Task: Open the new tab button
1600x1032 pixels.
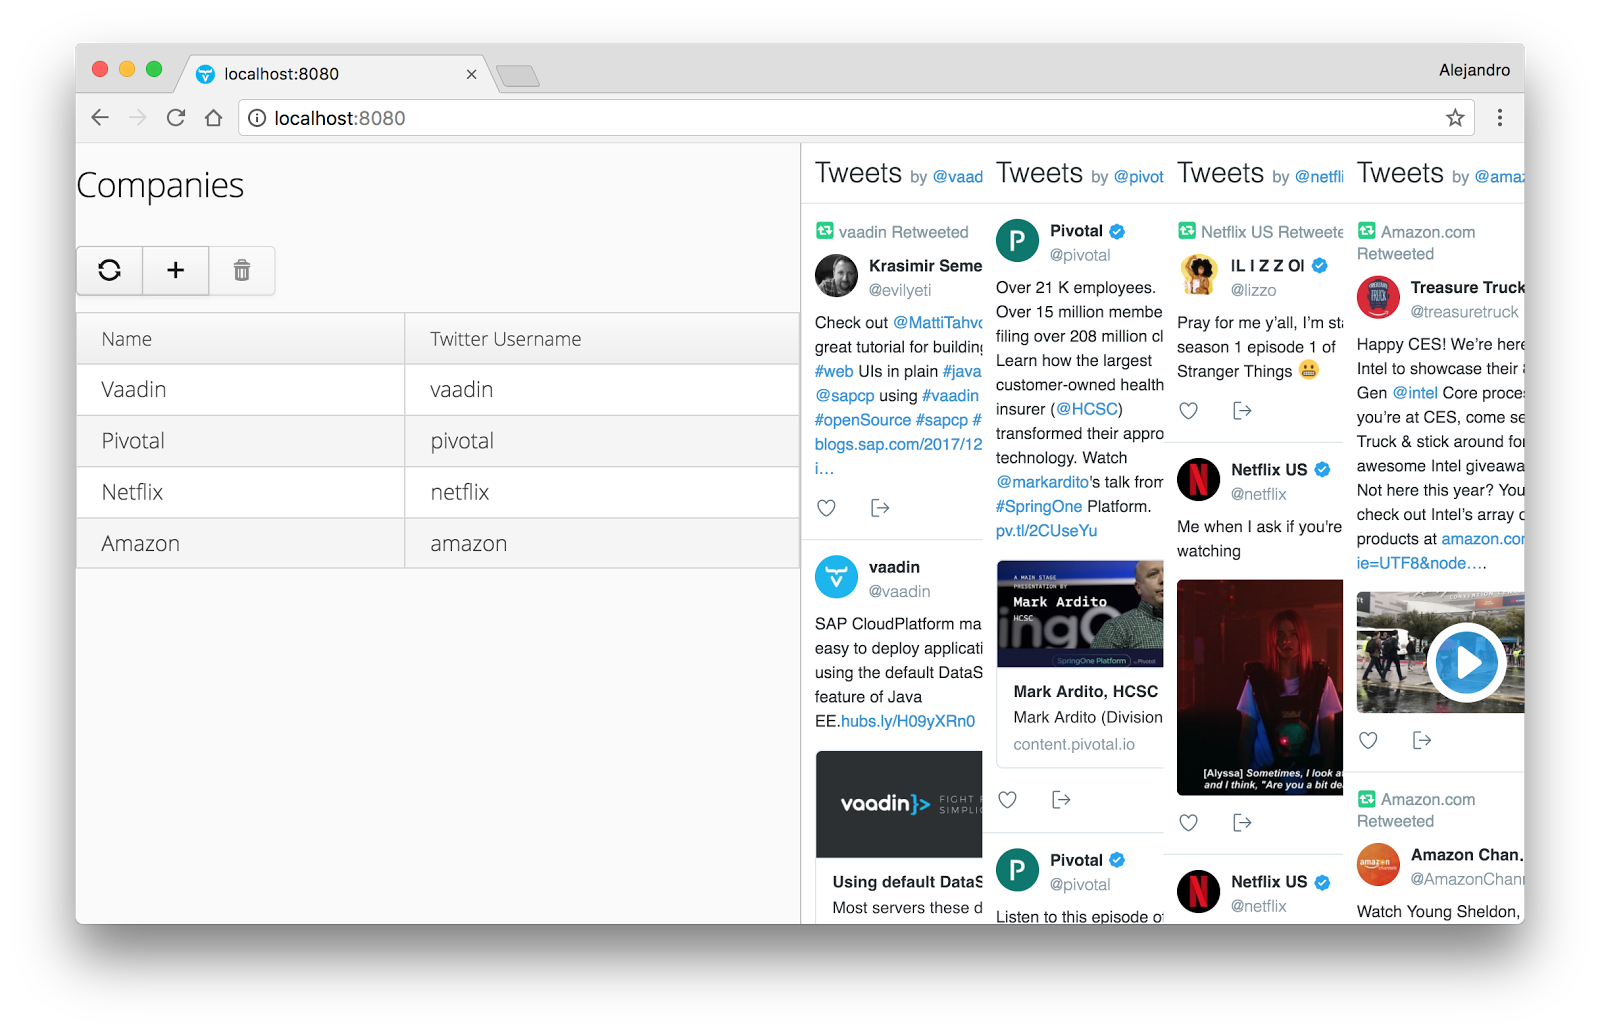Action: pos(517,76)
